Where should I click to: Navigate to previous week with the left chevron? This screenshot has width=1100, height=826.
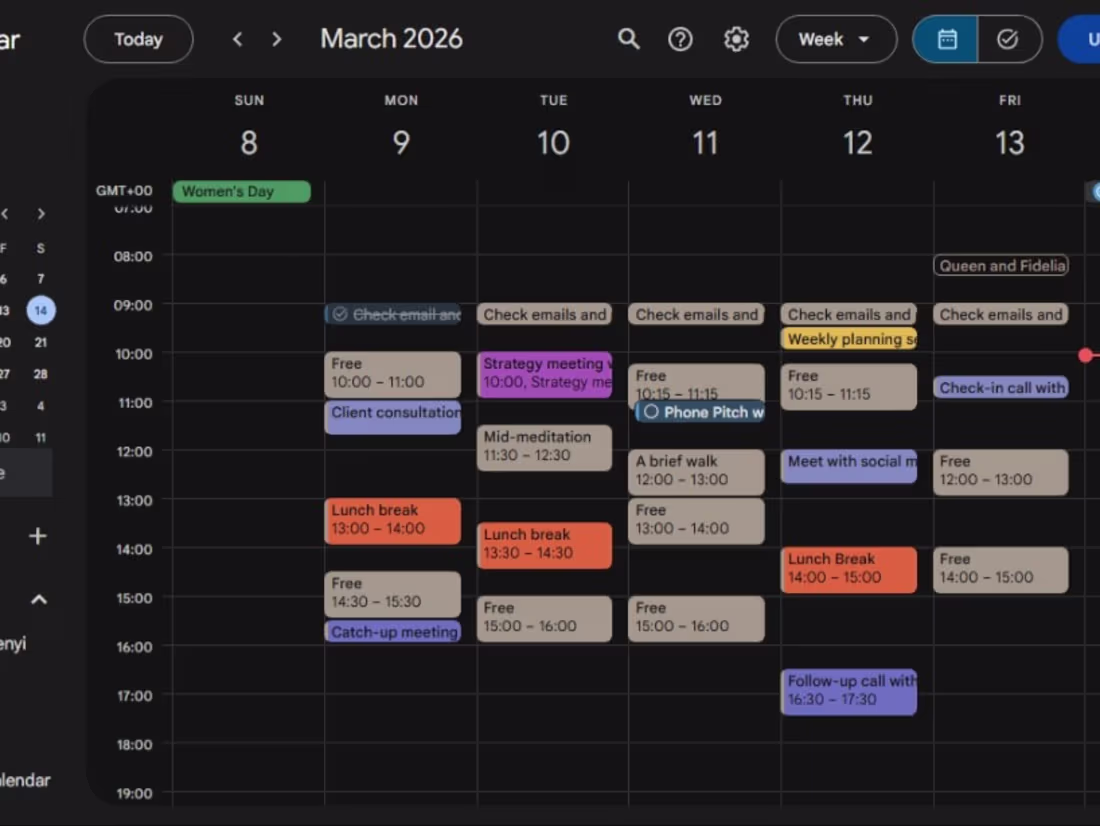[237, 39]
